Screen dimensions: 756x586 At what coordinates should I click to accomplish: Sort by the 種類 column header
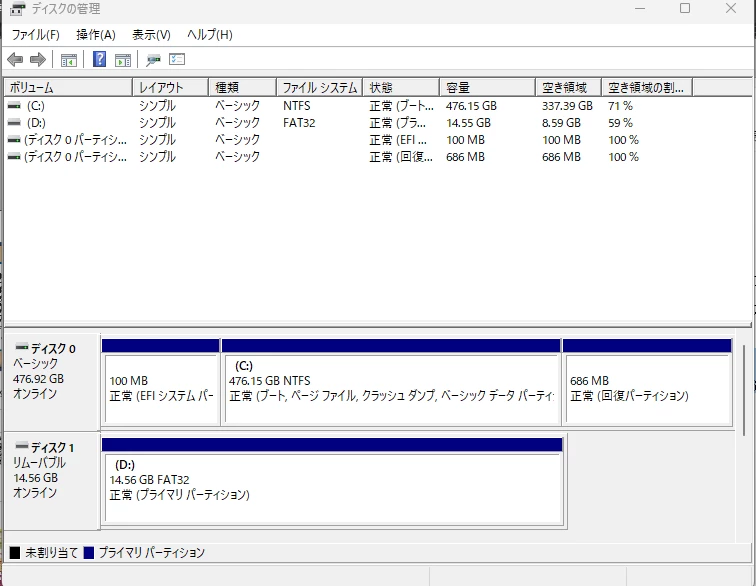click(x=243, y=87)
